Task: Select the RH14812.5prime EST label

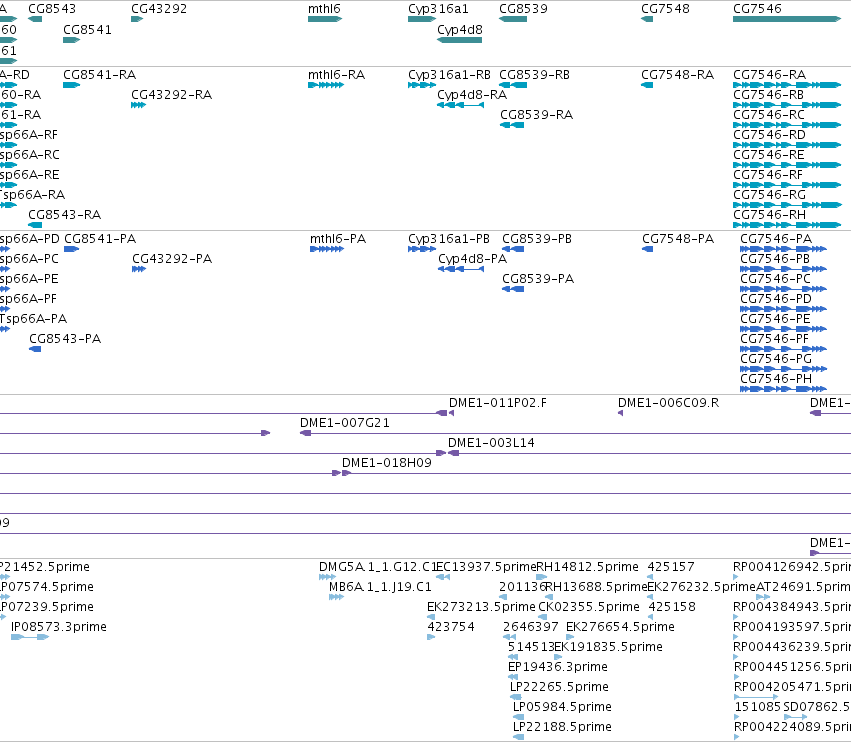Action: 587,567
